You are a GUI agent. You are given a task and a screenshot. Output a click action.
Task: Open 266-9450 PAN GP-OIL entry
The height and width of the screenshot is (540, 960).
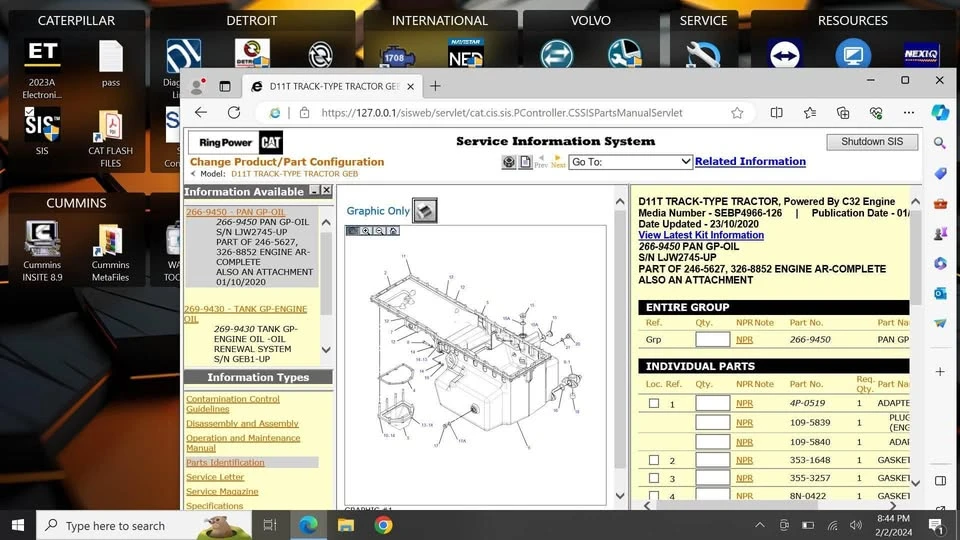(x=235, y=212)
